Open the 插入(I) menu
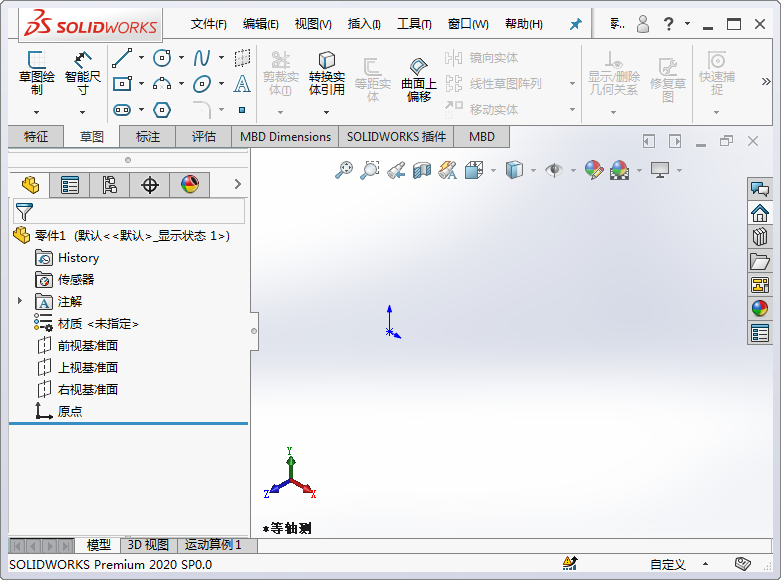Viewport: 781px width, 580px height. coord(364,24)
